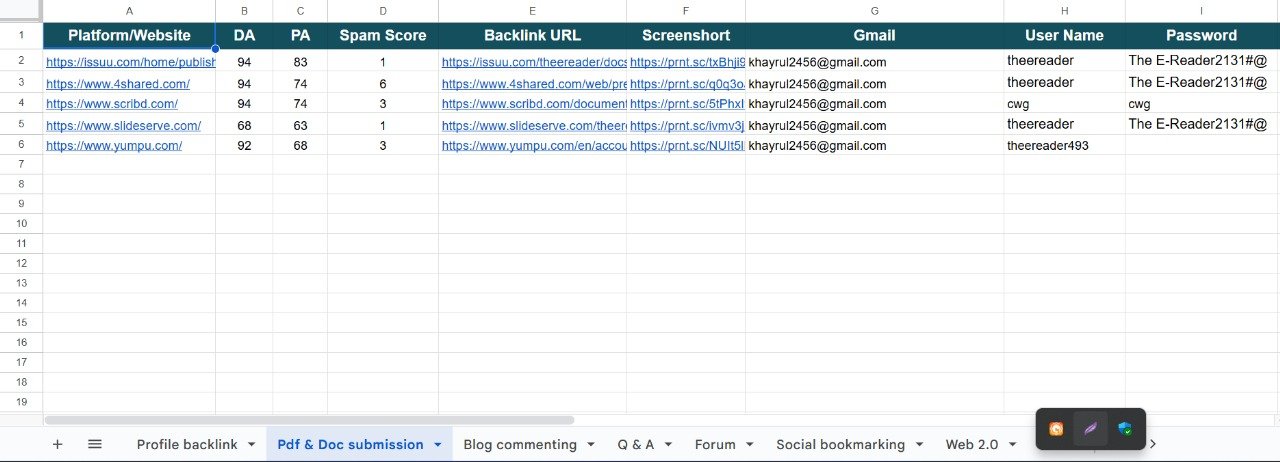Click the orange extension icon in floating bar
1280x462 pixels.
tap(1056, 429)
